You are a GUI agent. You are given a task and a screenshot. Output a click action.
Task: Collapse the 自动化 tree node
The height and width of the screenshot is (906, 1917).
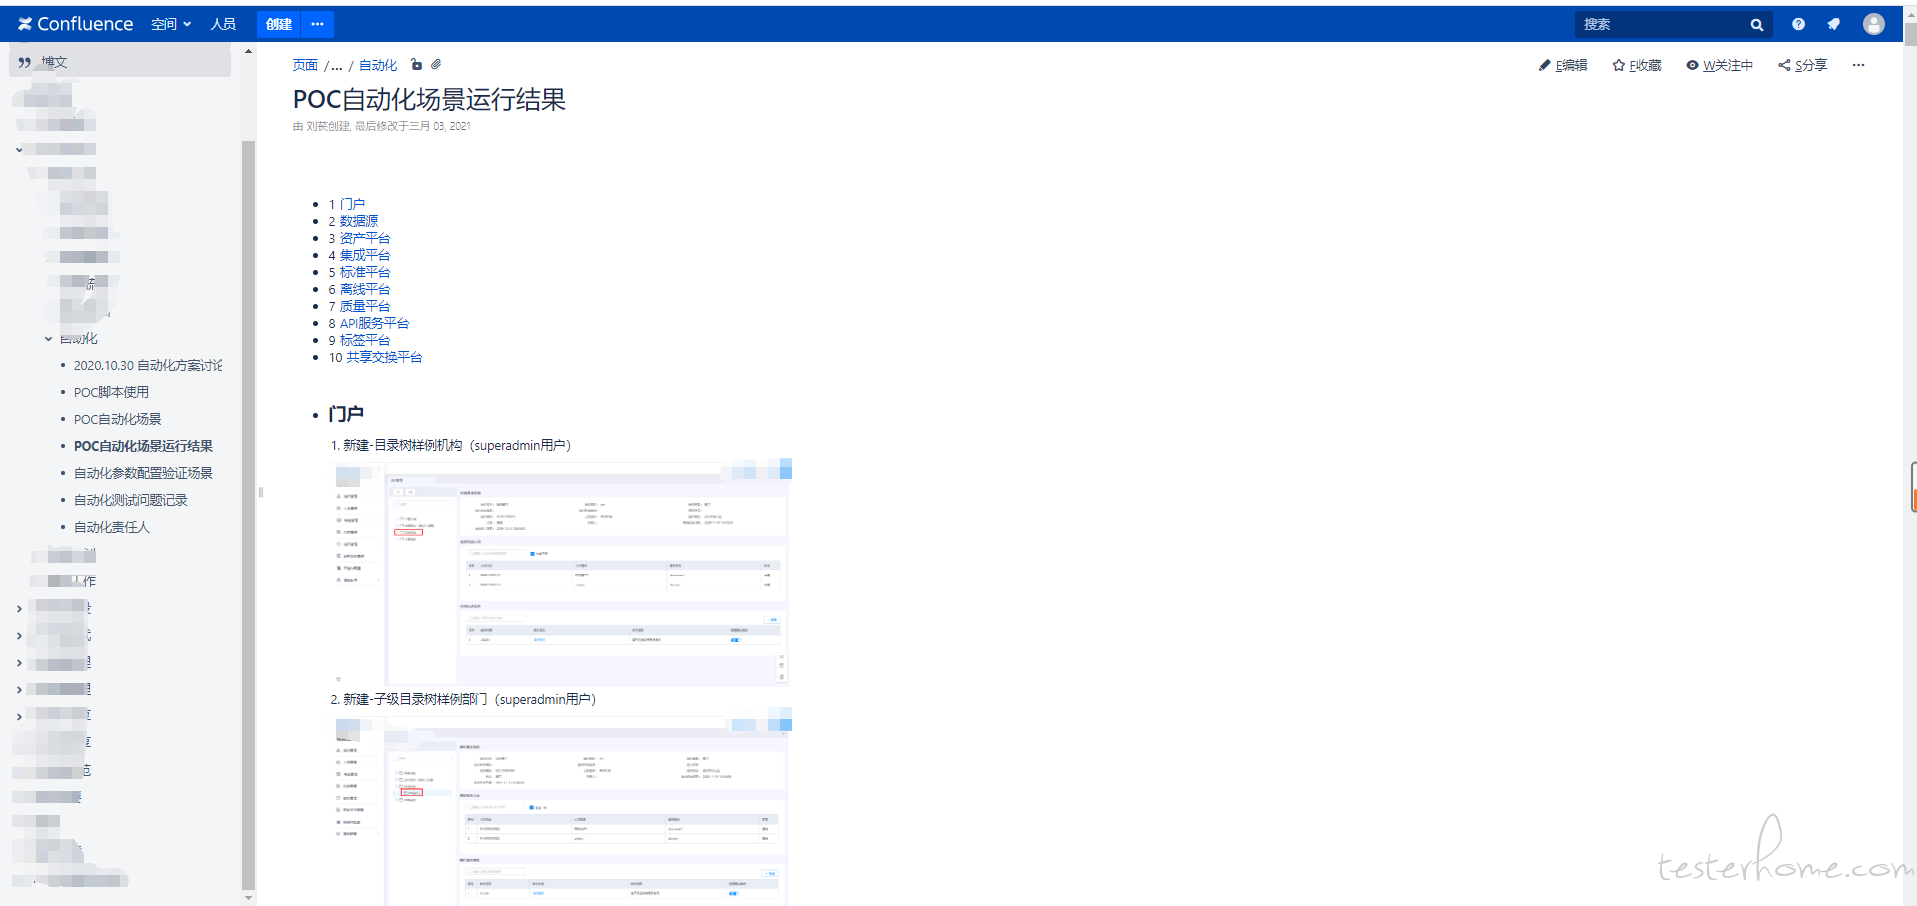pyautogui.click(x=48, y=339)
